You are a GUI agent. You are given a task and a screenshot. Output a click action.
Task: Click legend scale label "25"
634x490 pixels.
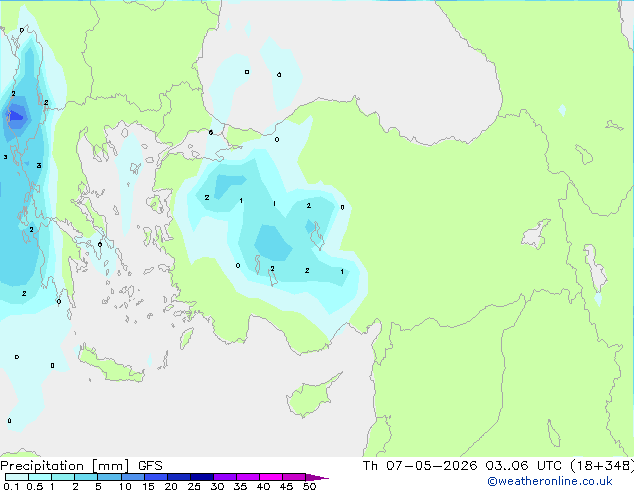tap(194, 486)
